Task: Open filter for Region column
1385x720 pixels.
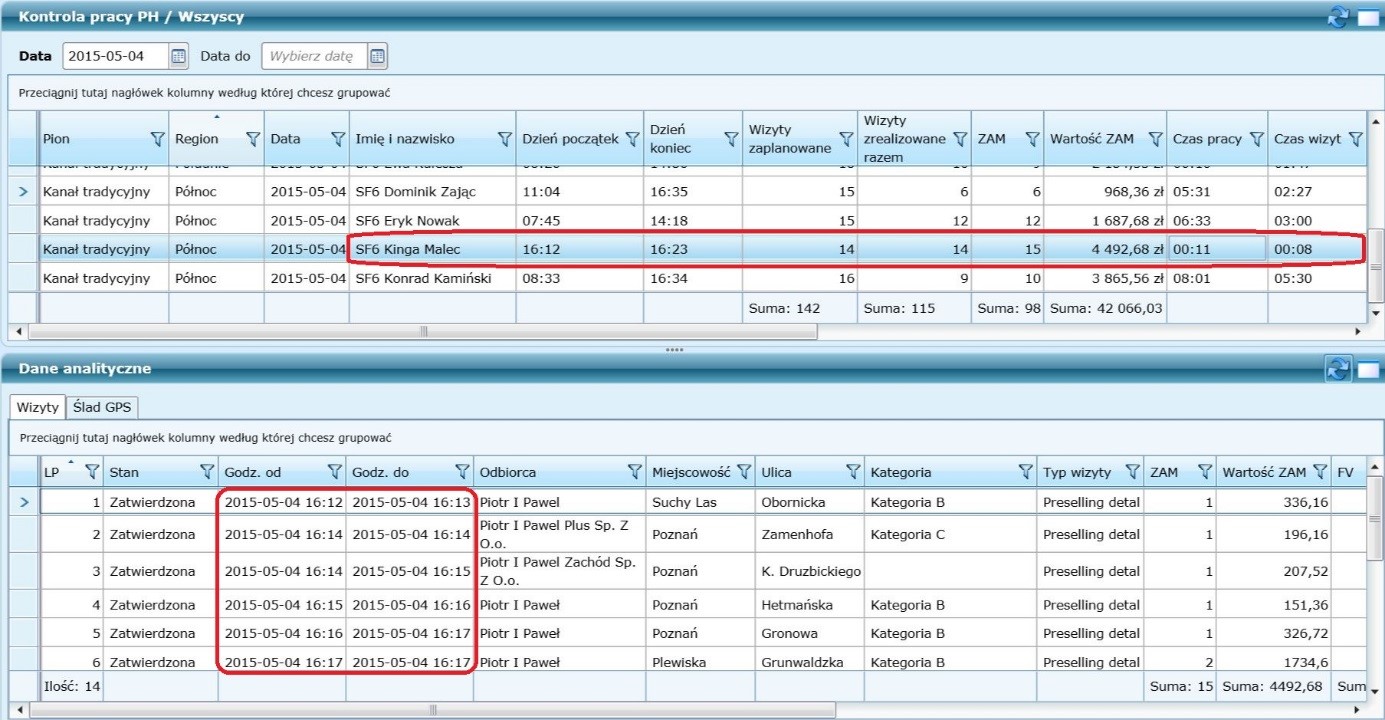Action: pyautogui.click(x=253, y=139)
